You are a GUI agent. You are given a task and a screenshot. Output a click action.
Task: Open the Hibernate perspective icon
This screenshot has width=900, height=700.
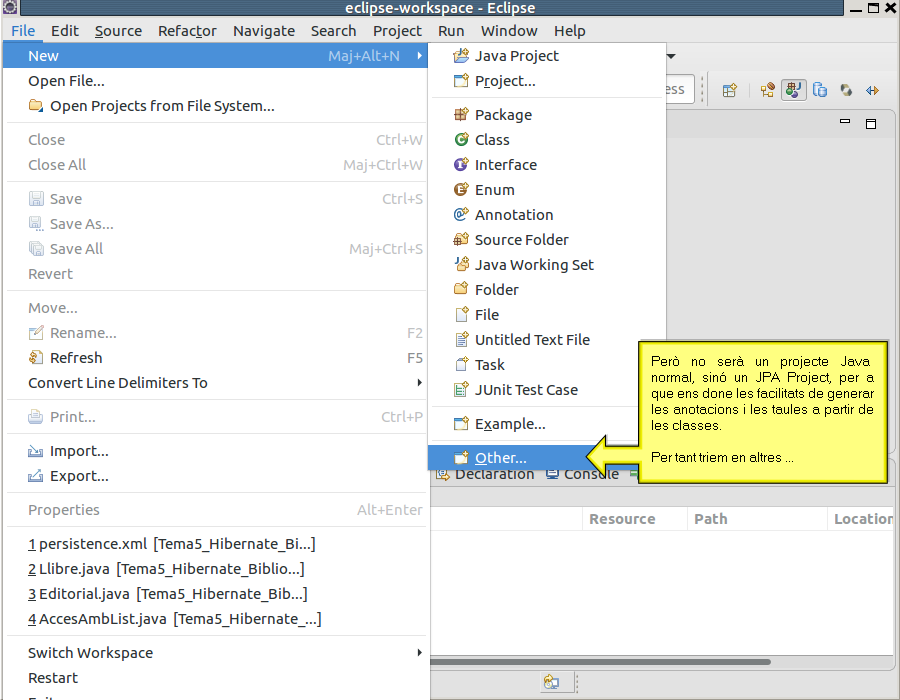pyautogui.click(x=846, y=90)
